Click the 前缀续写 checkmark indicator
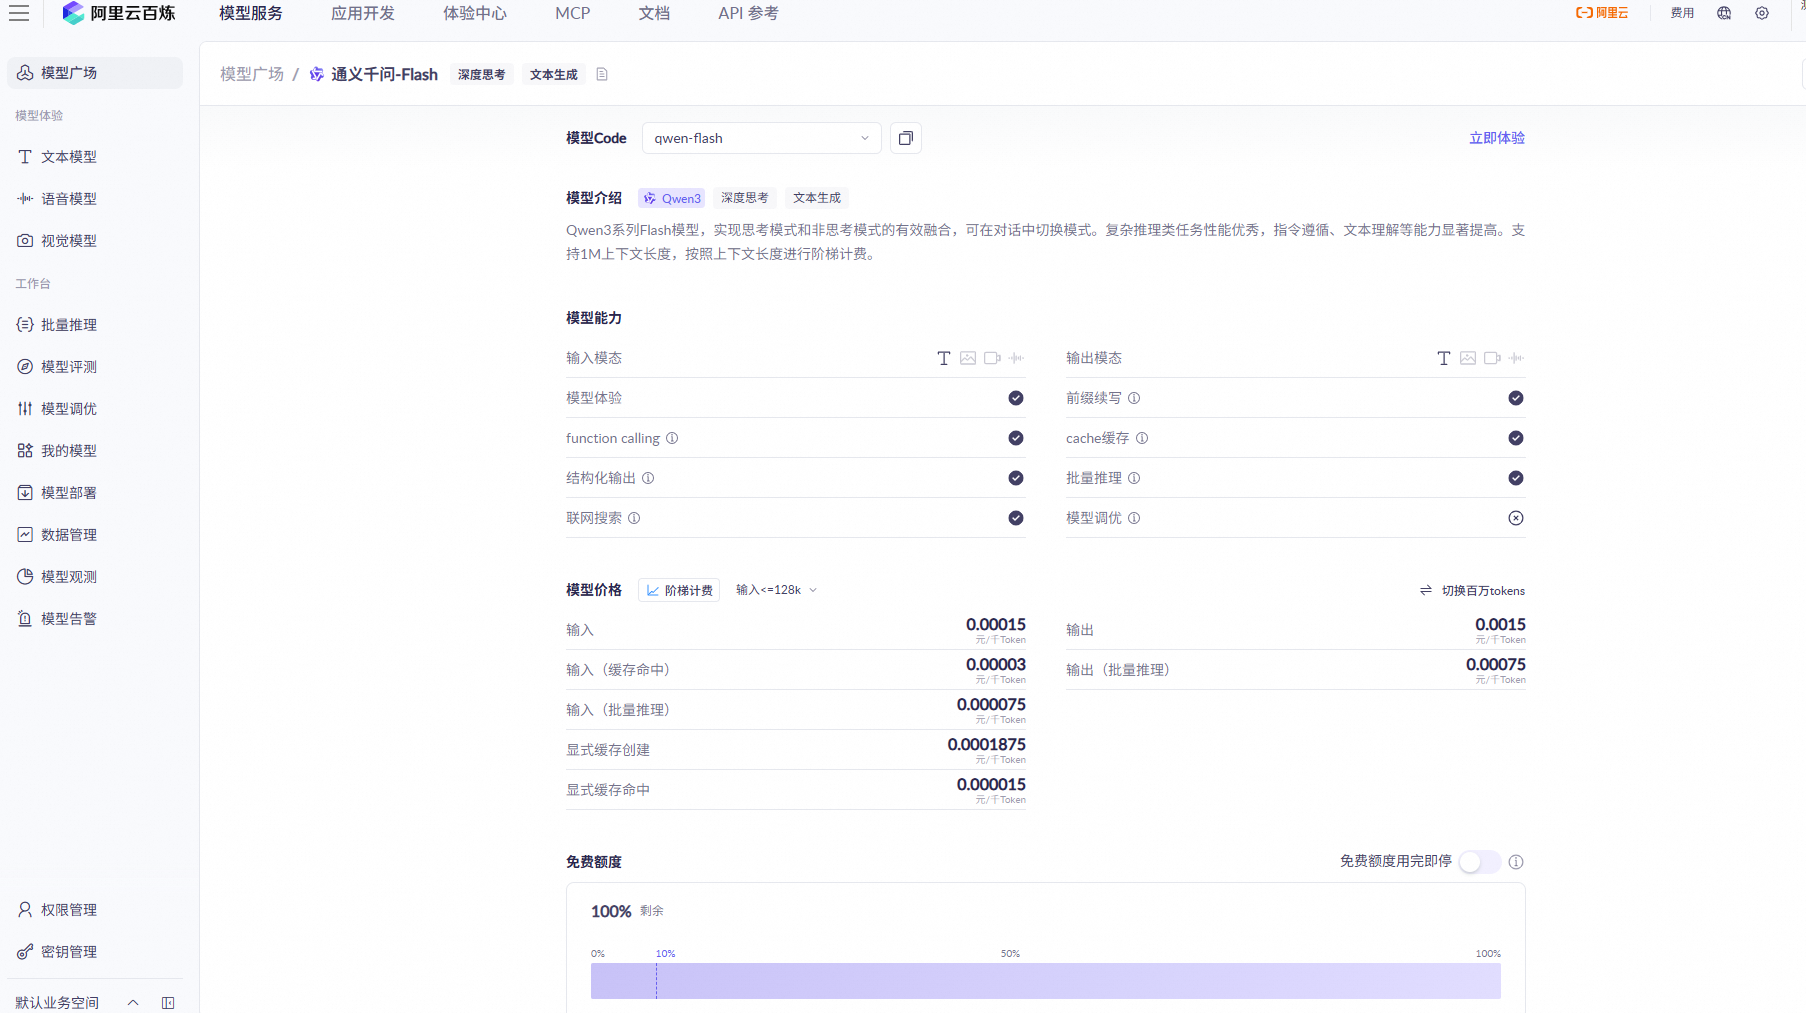 point(1516,398)
